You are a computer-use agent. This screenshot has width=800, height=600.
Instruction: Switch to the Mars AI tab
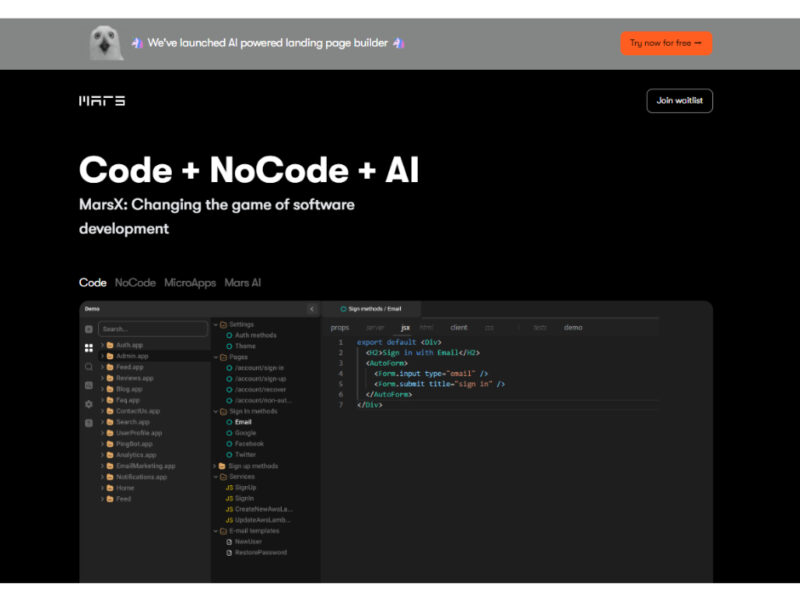[242, 283]
